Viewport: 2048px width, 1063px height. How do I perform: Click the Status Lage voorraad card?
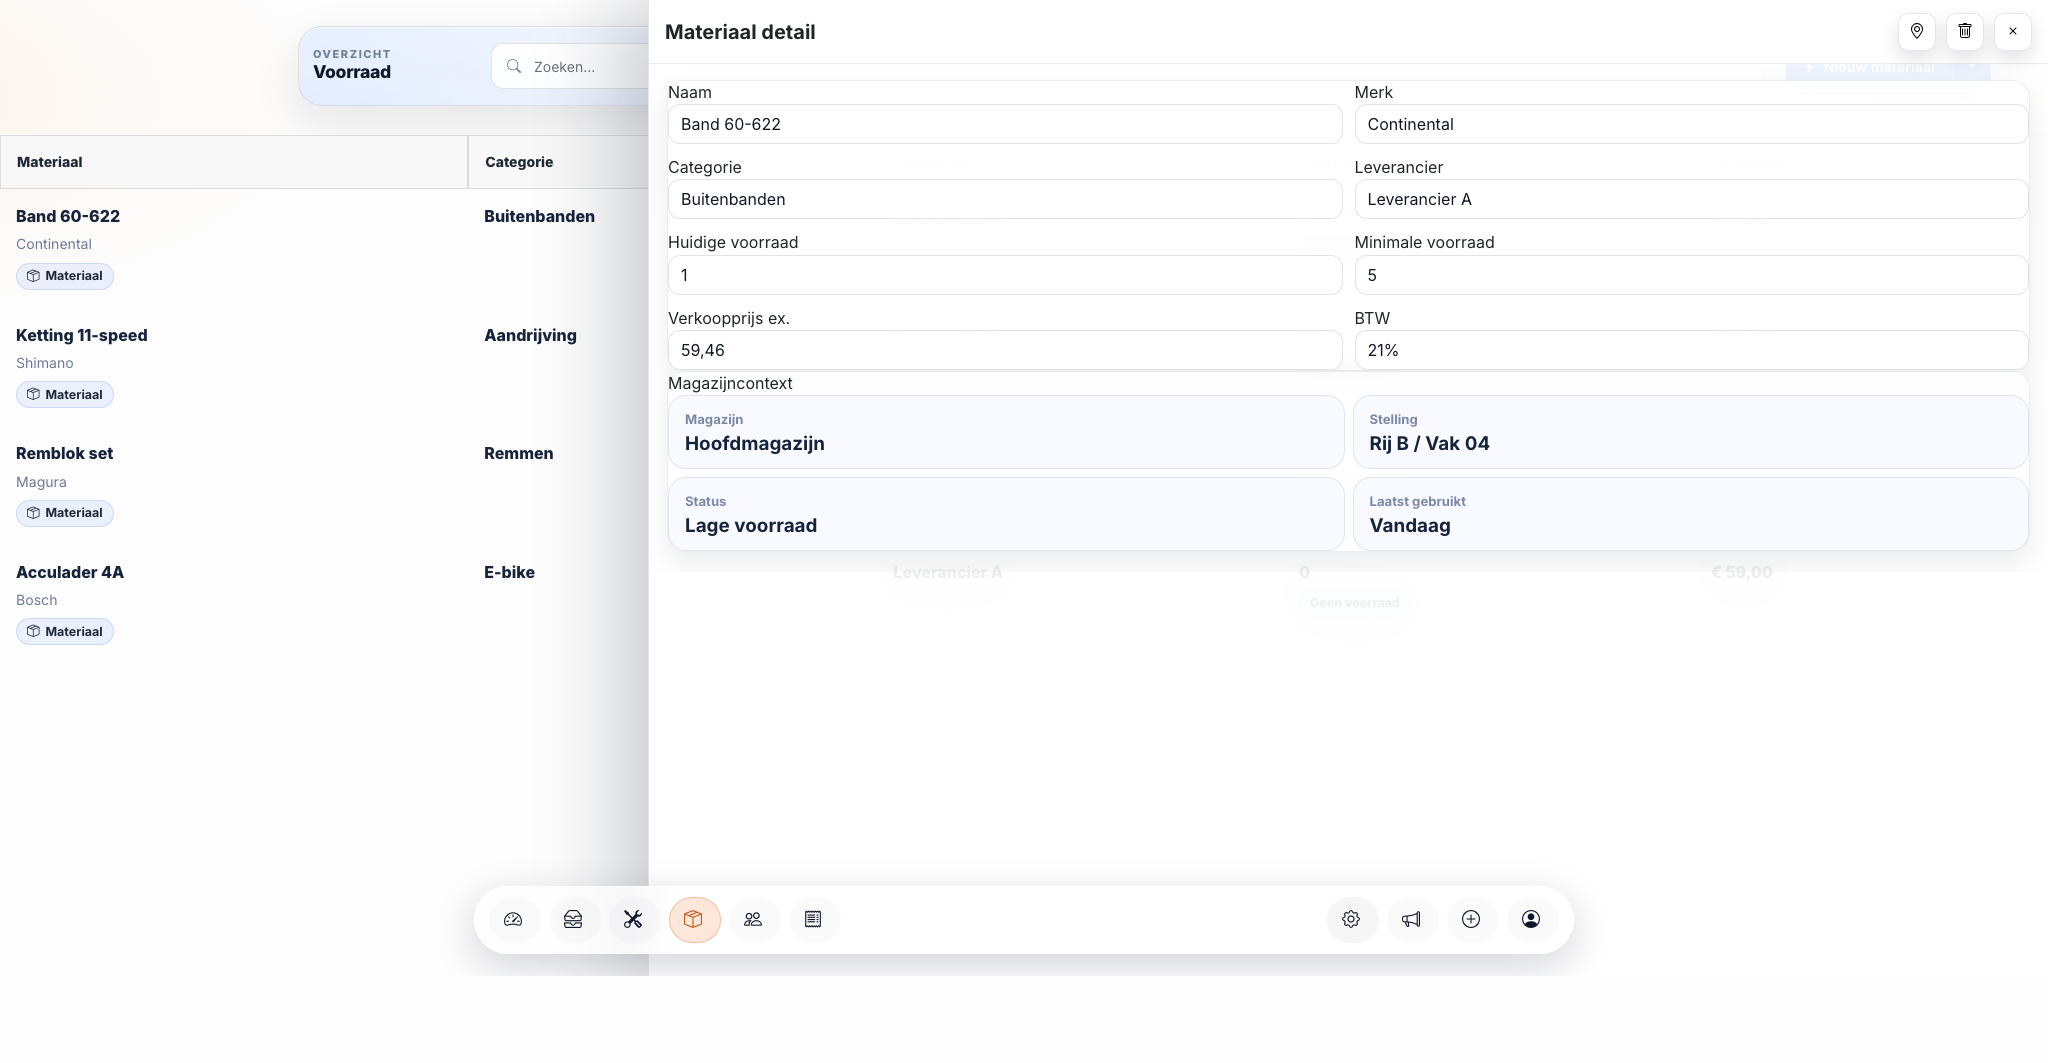(x=1006, y=514)
